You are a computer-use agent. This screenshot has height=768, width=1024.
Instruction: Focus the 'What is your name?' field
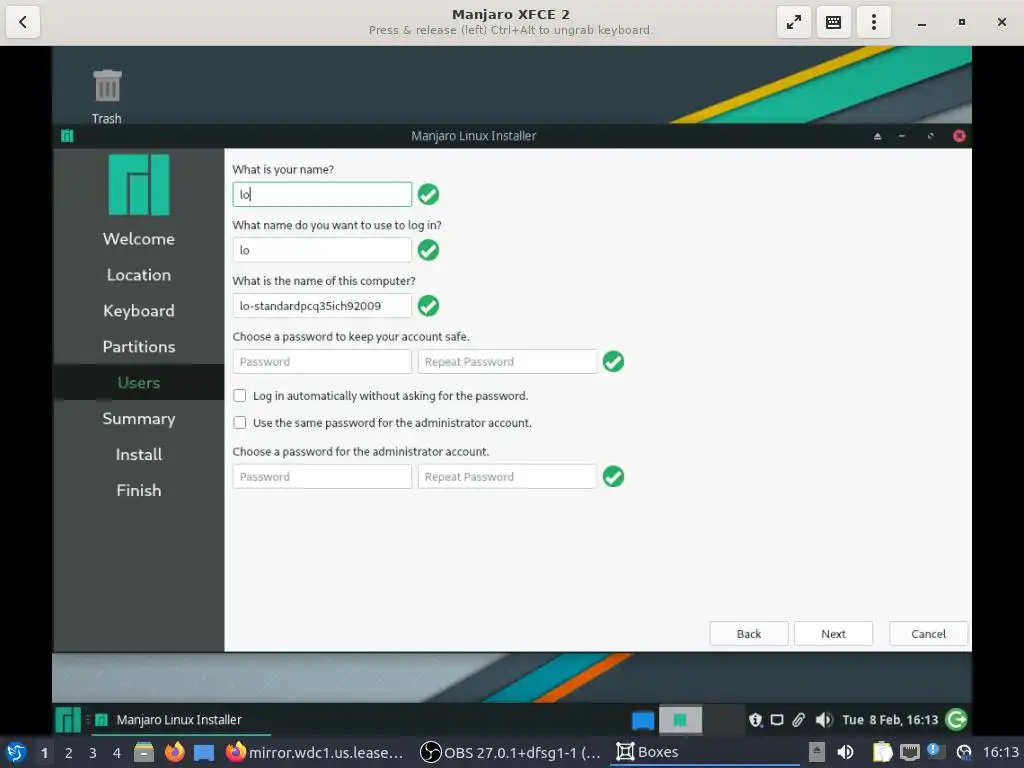(322, 195)
